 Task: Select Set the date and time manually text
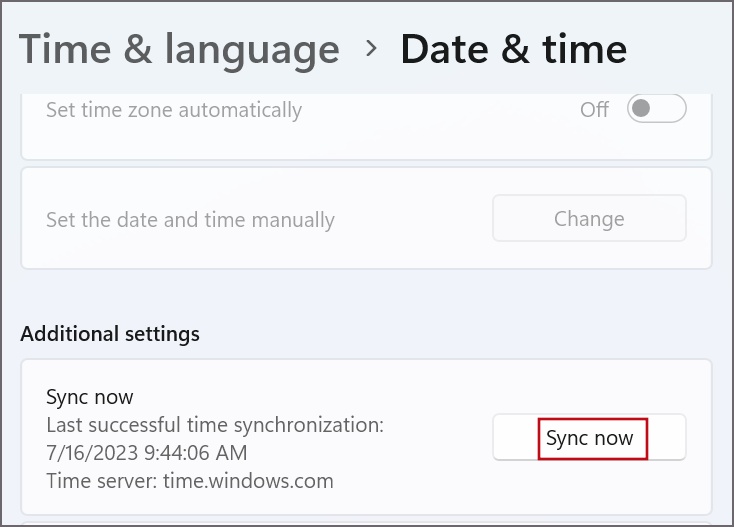pyautogui.click(x=190, y=220)
